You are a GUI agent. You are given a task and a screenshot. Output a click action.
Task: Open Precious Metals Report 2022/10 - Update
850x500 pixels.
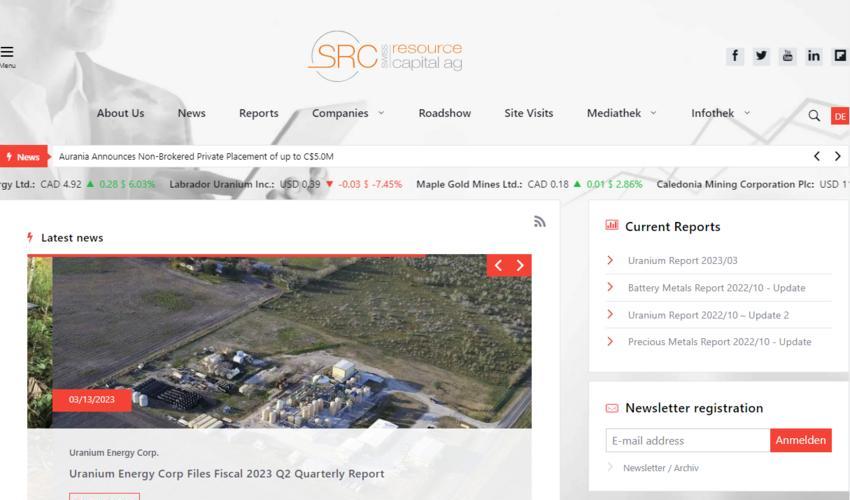(x=719, y=342)
